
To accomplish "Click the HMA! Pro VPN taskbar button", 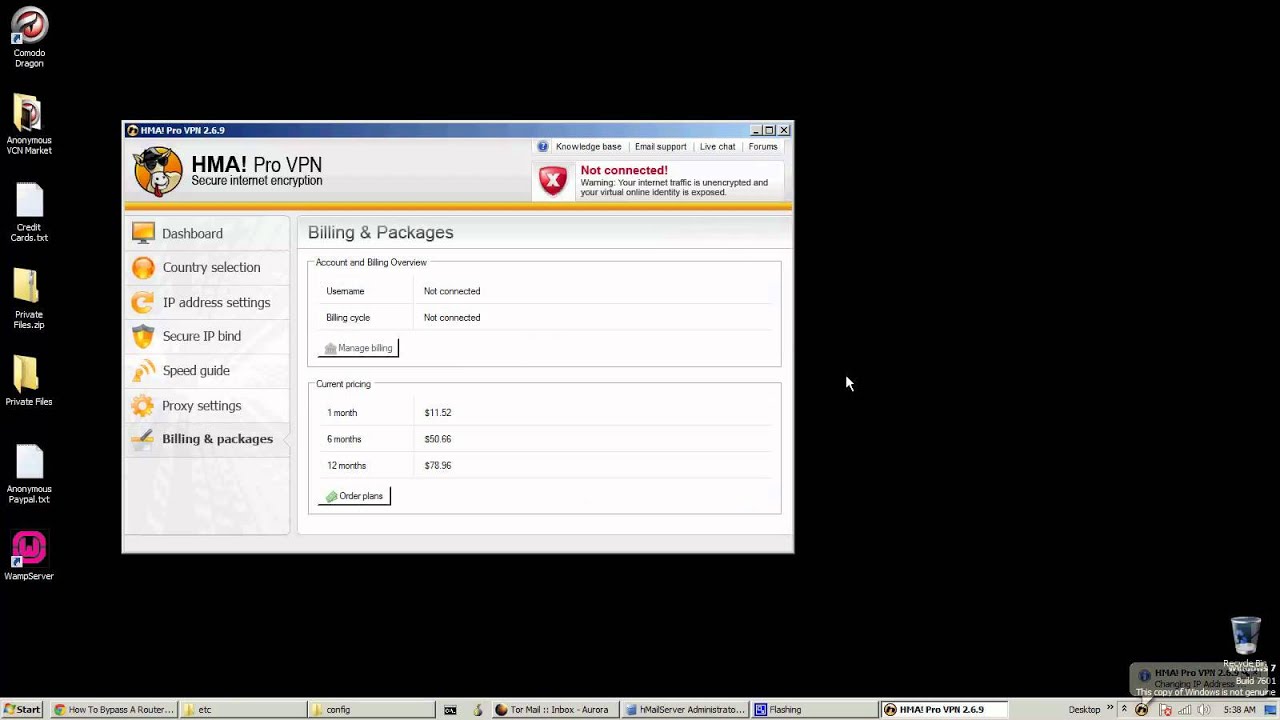I will [x=943, y=710].
